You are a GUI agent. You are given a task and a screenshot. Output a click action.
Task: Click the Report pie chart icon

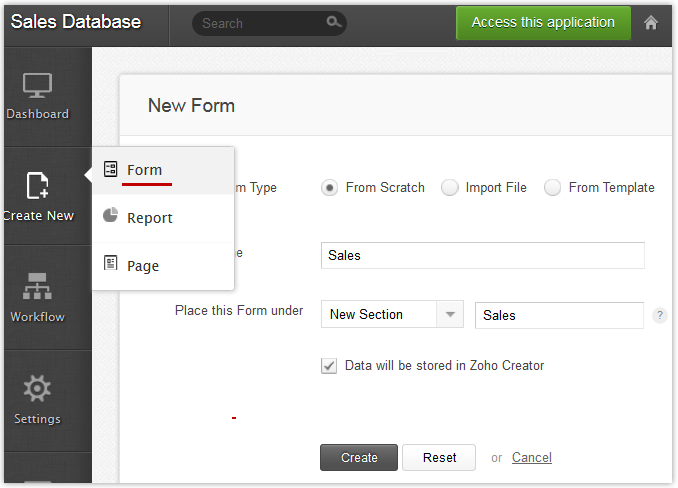[111, 217]
